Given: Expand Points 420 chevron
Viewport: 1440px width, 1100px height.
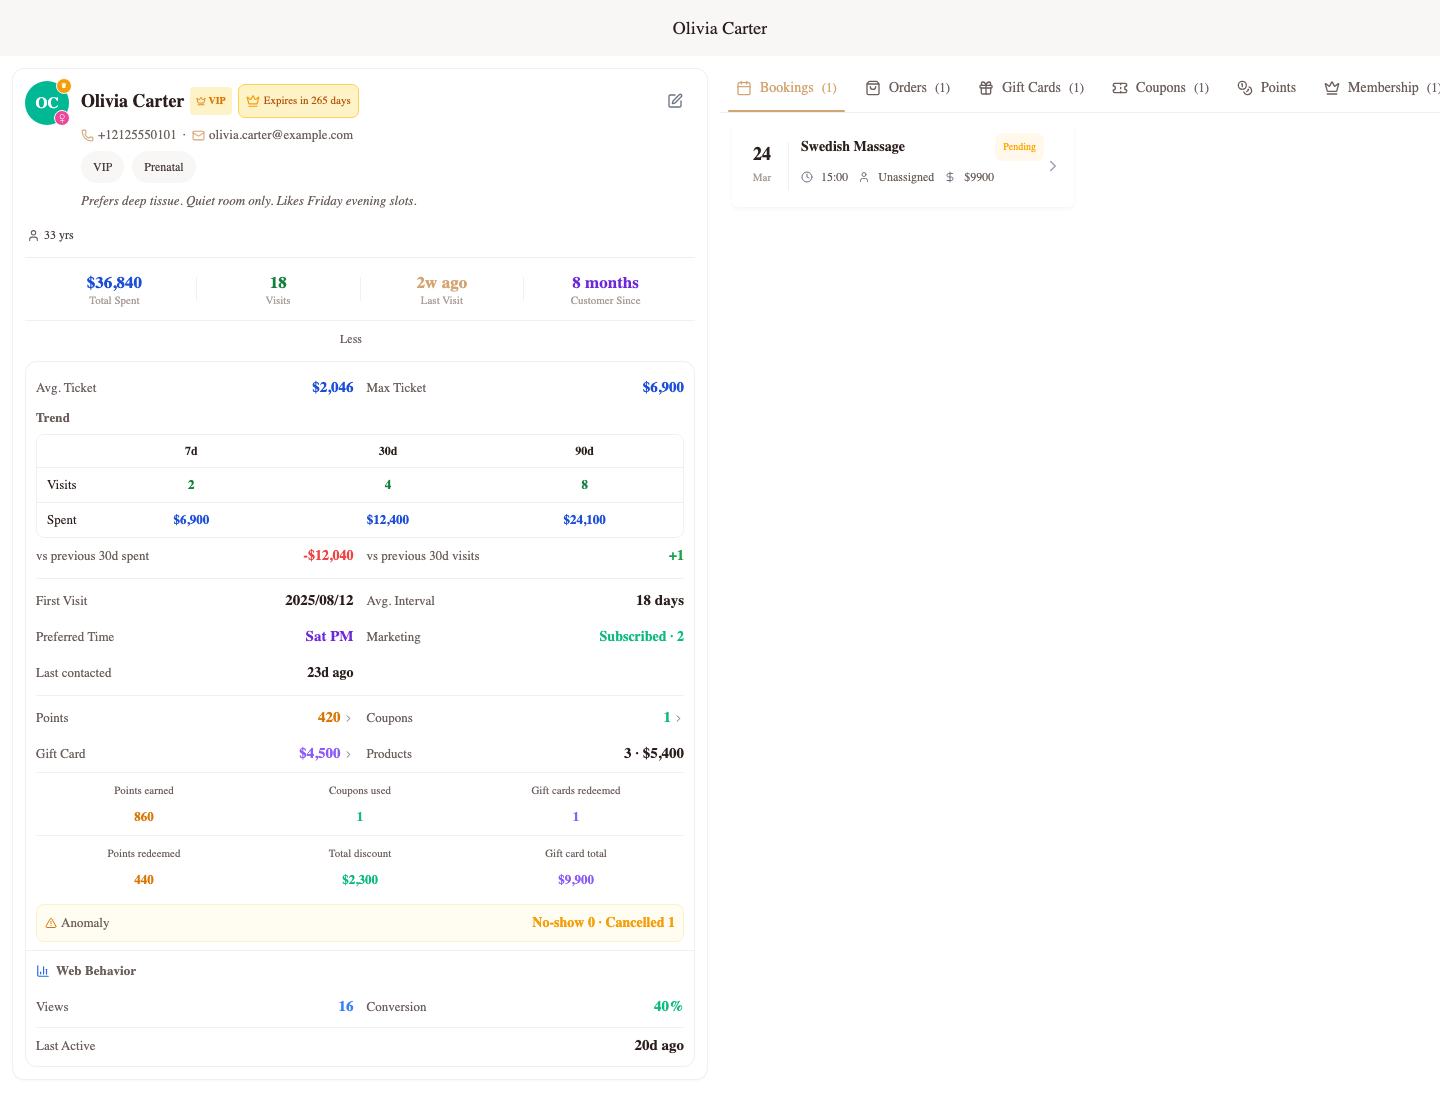Looking at the screenshot, I should point(348,718).
